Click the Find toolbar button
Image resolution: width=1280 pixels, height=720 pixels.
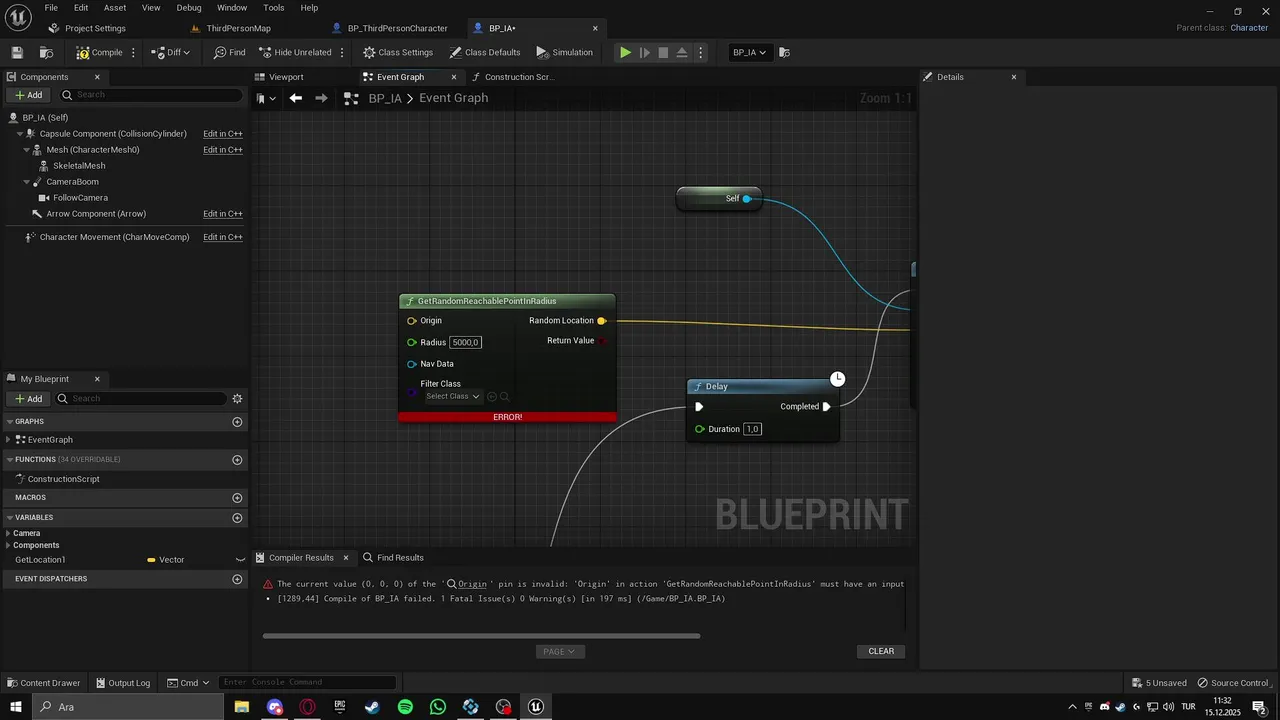pos(229,52)
